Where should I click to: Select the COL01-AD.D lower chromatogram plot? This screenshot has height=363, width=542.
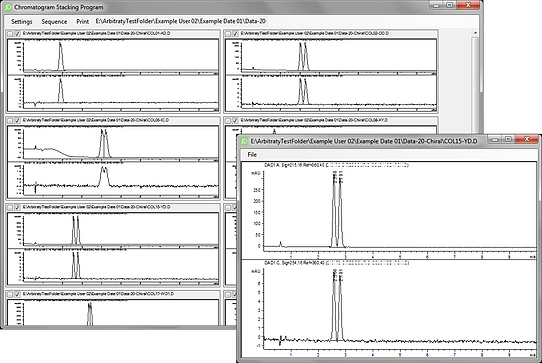[x=113, y=93]
